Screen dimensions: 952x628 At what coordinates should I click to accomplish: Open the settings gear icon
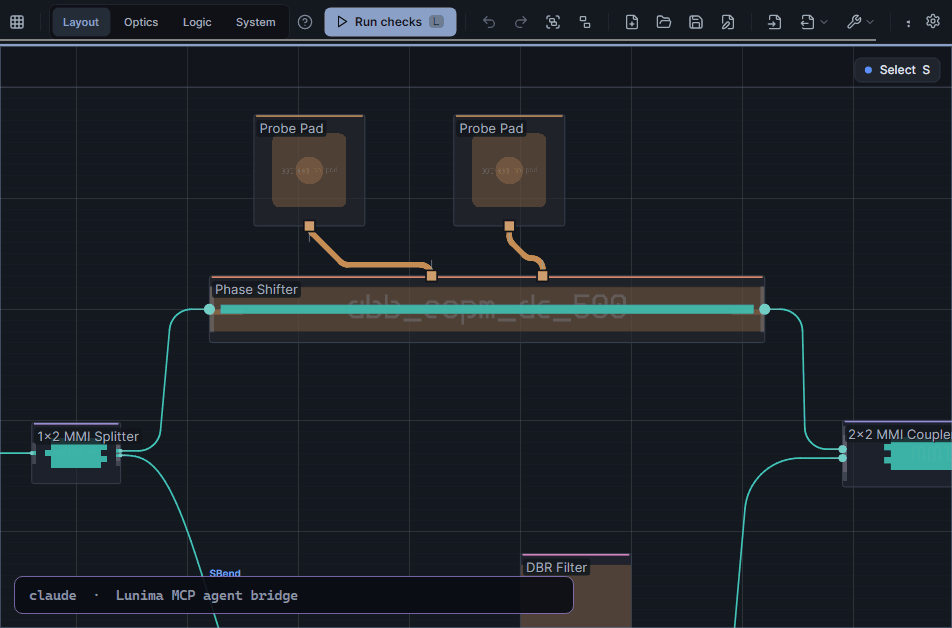click(x=933, y=21)
